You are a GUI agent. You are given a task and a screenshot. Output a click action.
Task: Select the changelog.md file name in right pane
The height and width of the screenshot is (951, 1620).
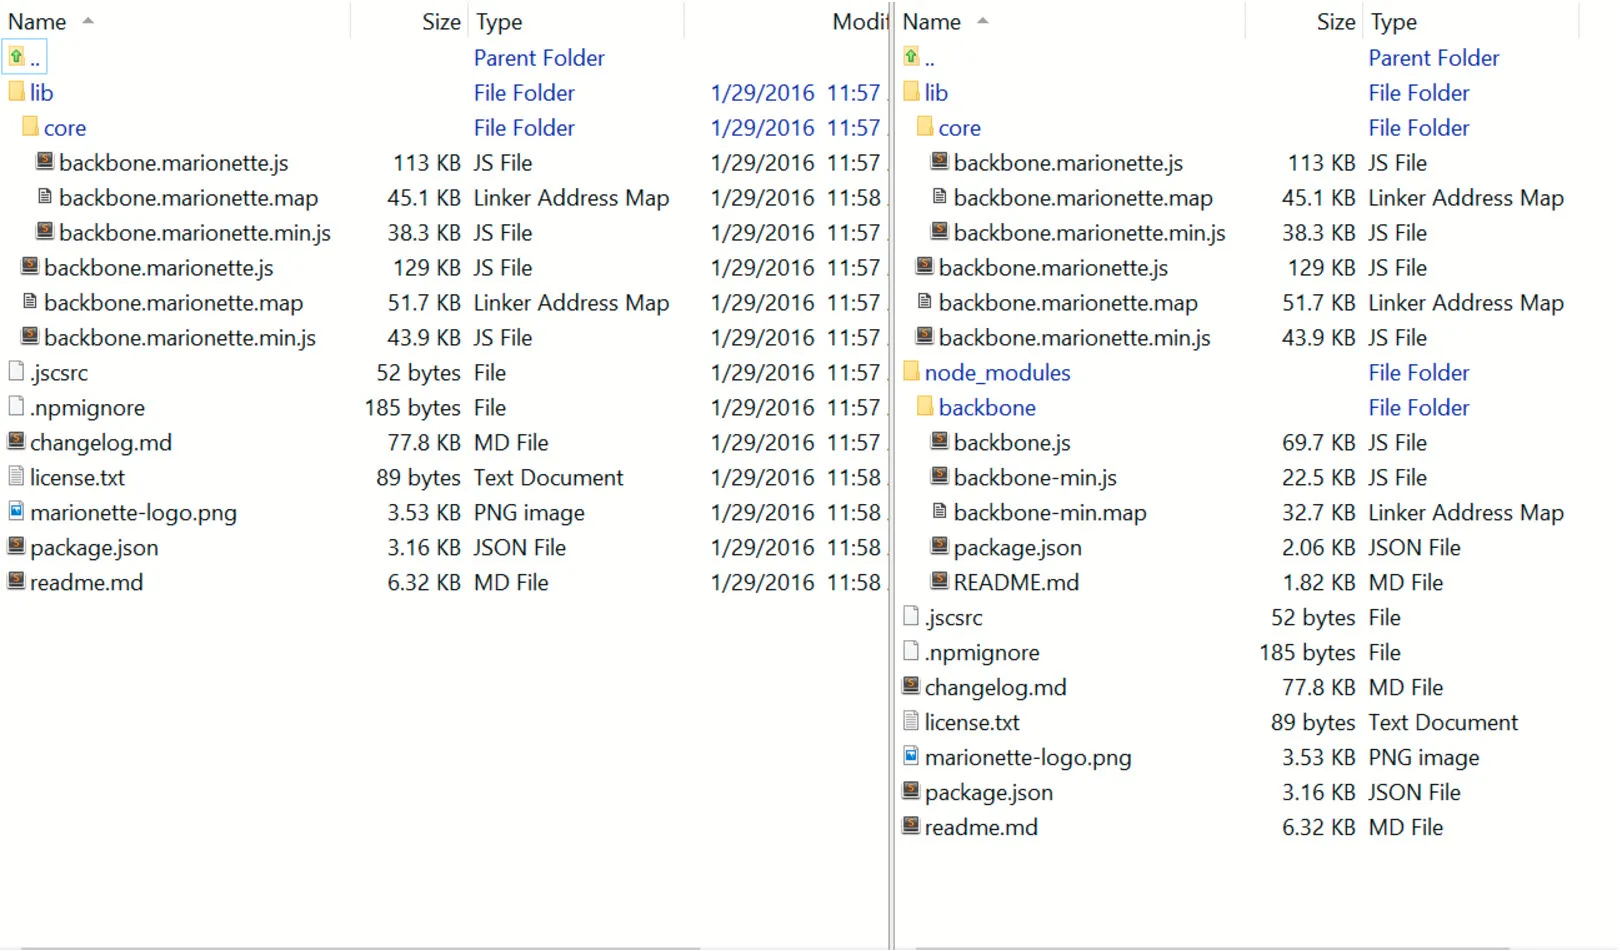[996, 688]
